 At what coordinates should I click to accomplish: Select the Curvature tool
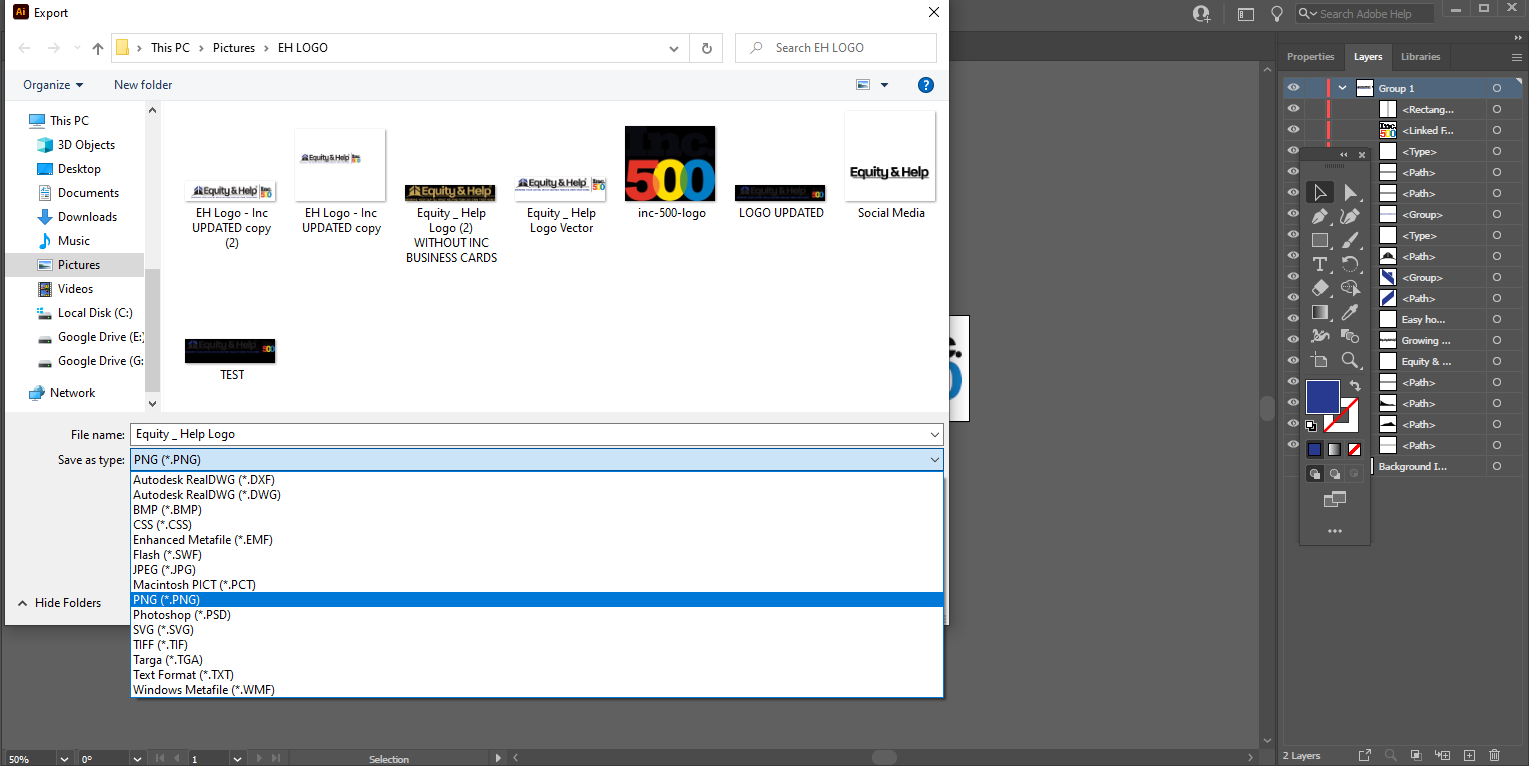1350,216
